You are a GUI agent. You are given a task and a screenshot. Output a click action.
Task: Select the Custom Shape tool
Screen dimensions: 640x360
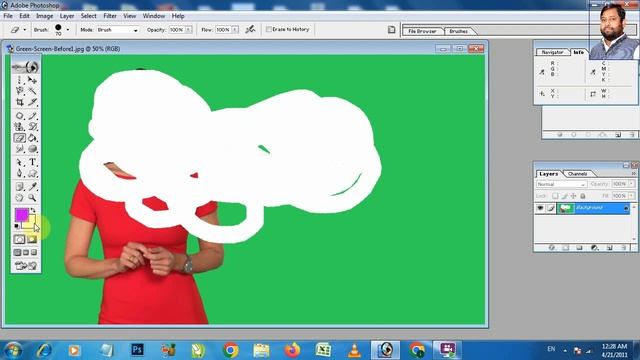[x=32, y=173]
